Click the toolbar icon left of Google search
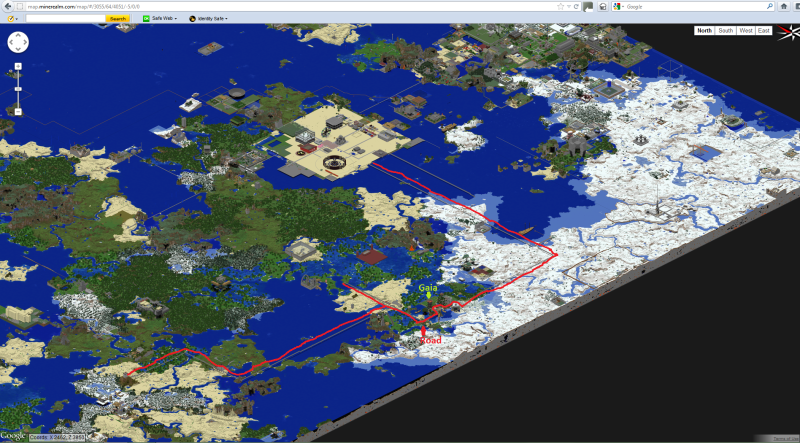Image resolution: width=800 pixels, height=443 pixels. pos(603,7)
